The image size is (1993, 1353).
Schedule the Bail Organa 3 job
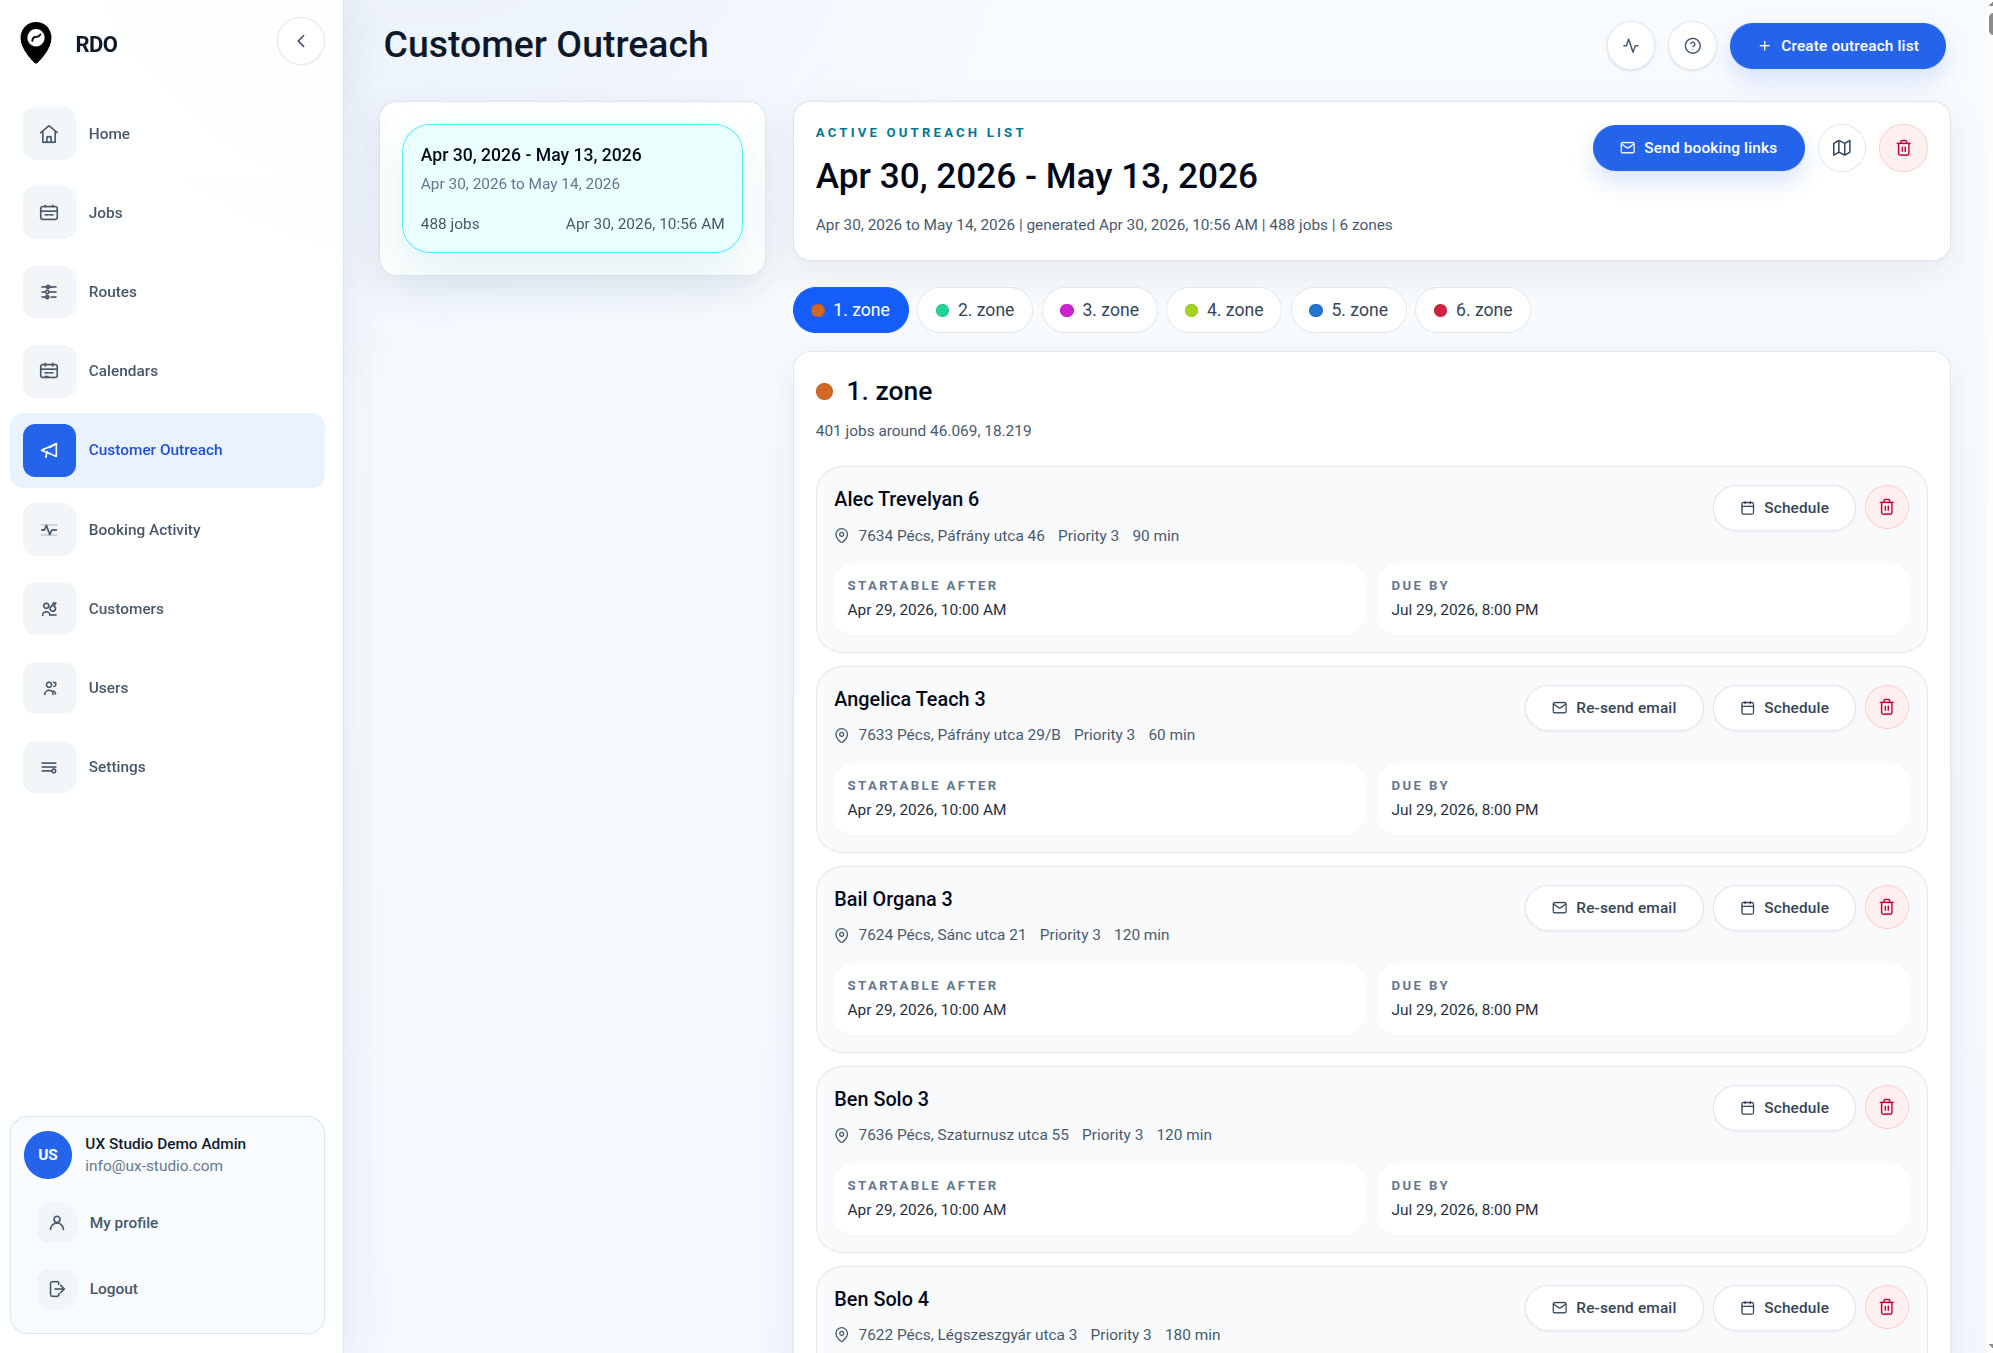pyautogui.click(x=1784, y=908)
